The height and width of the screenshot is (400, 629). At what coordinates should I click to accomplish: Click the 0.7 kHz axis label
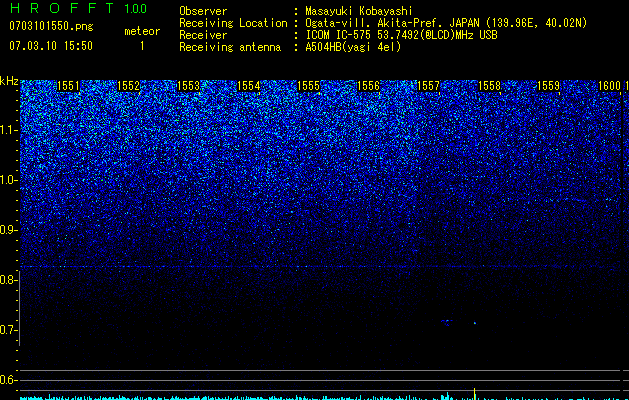[x=9, y=330]
